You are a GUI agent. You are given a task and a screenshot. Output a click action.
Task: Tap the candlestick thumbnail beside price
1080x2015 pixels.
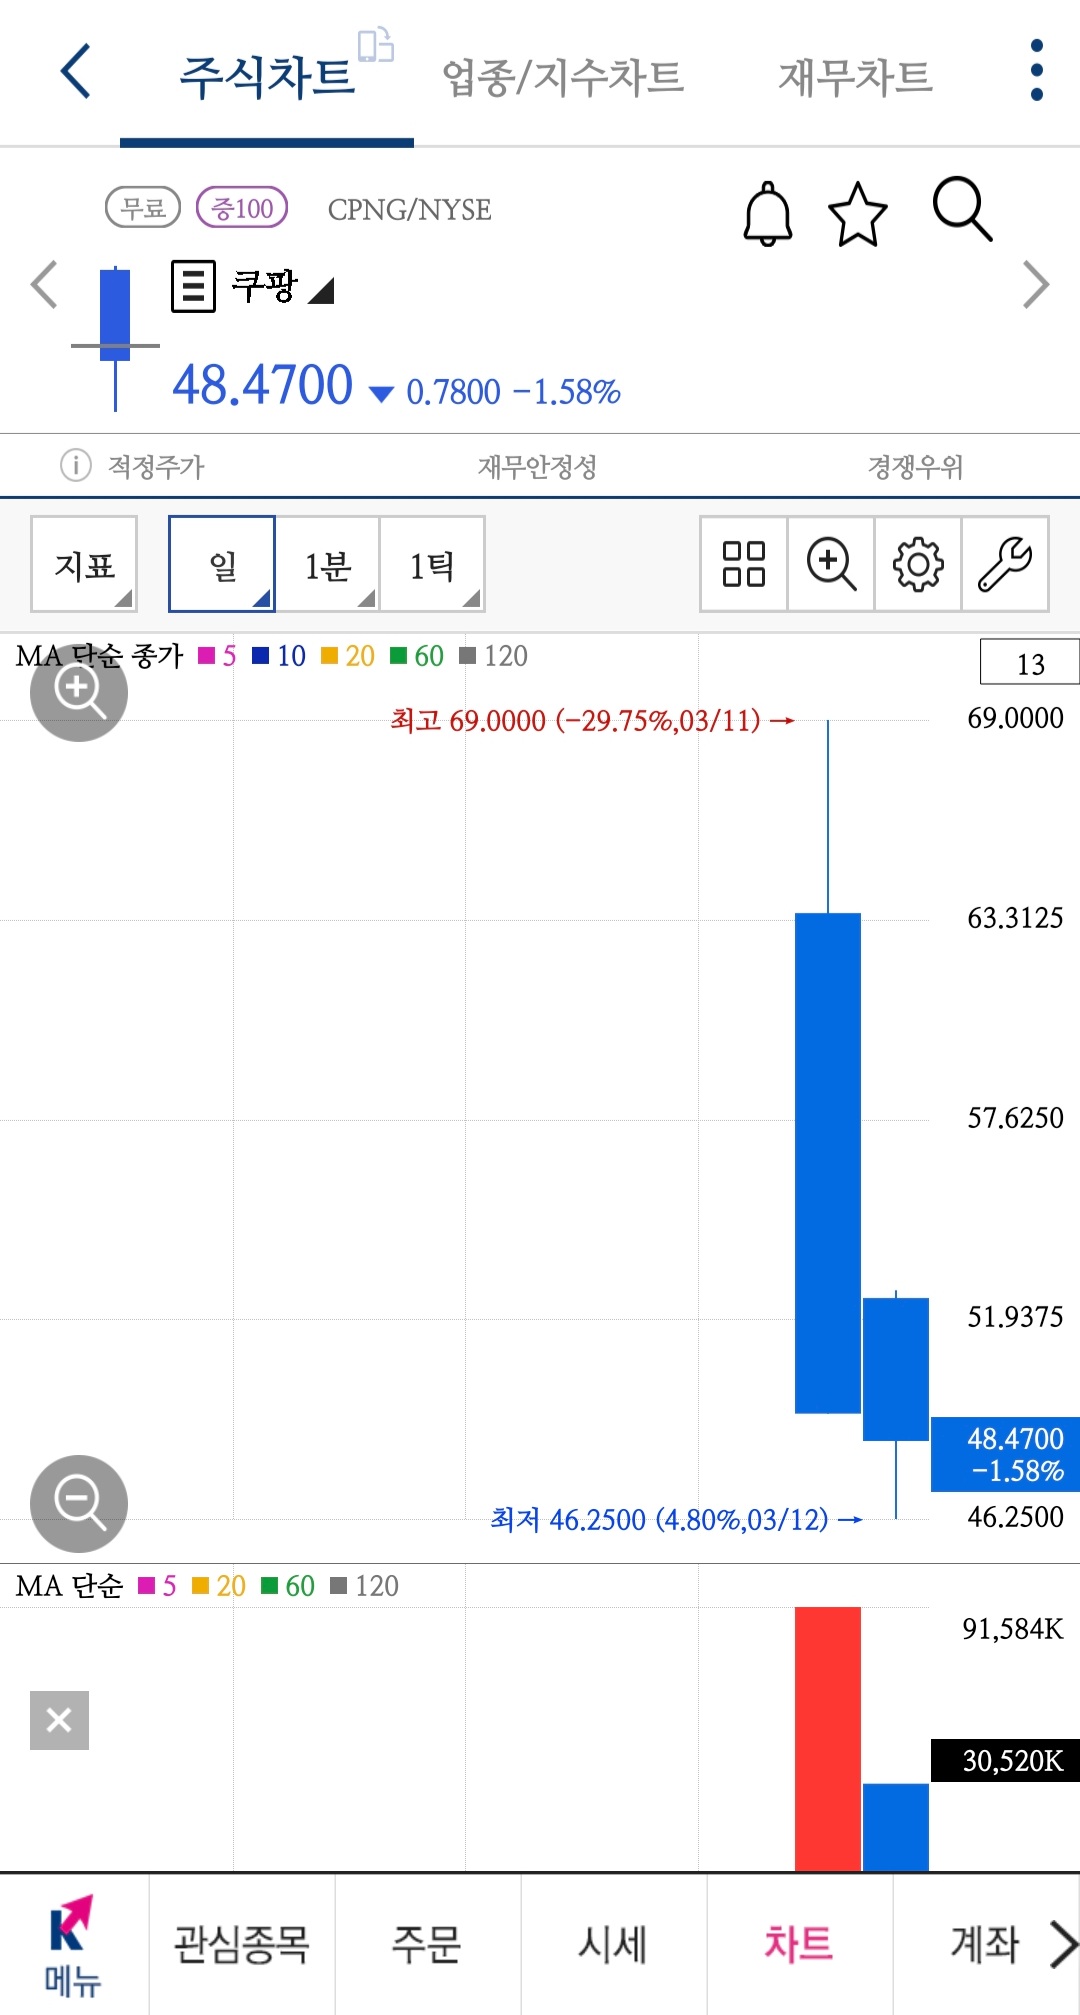(115, 338)
